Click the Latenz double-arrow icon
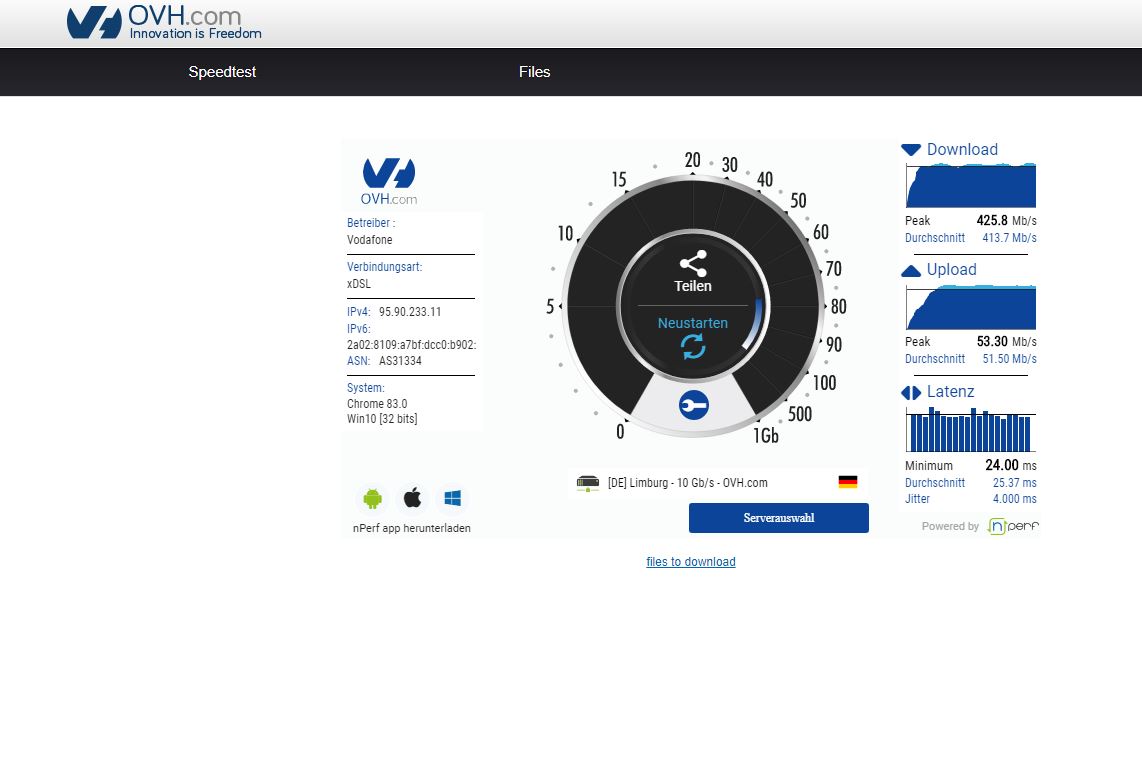 click(910, 393)
